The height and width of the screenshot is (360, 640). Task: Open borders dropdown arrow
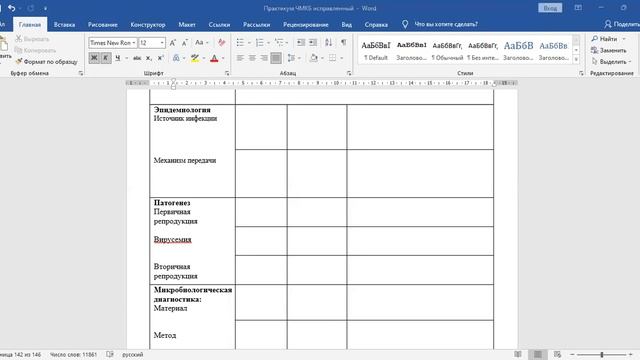(x=342, y=58)
